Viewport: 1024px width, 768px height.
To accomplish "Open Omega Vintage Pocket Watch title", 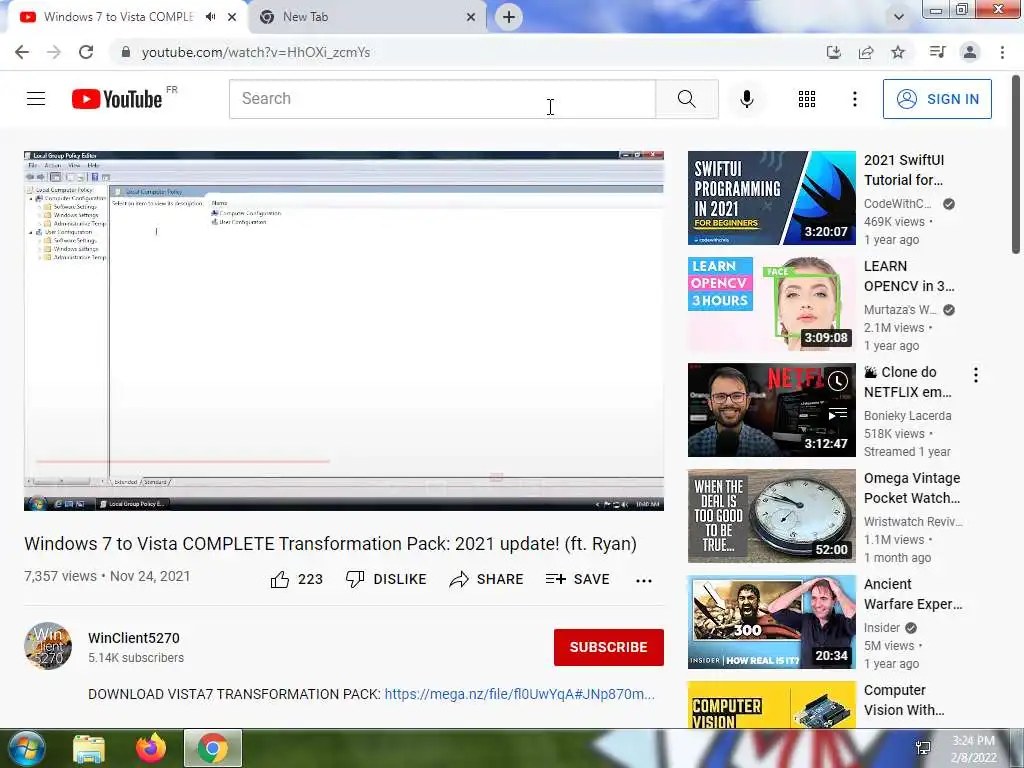I will 912,488.
